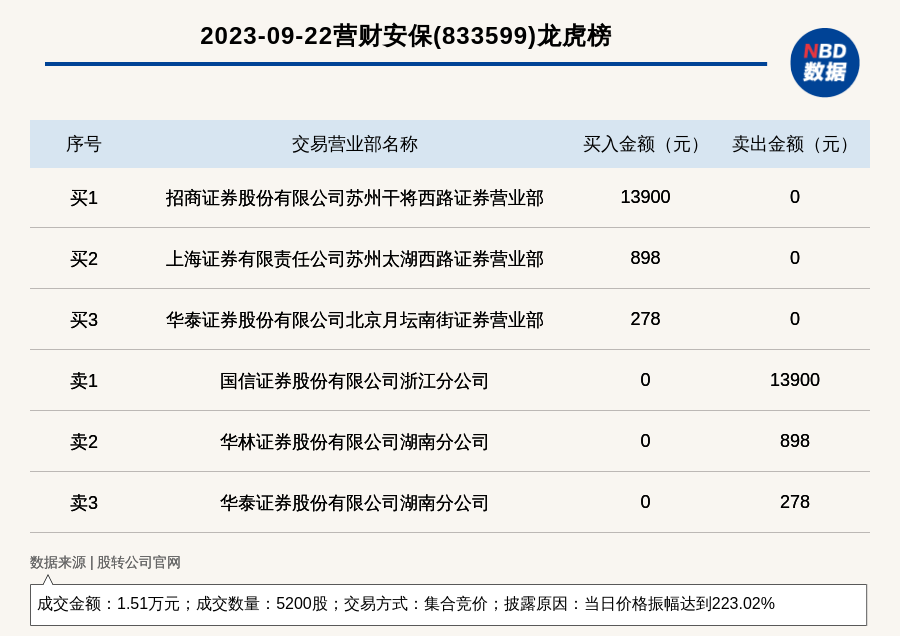Select the 买3 row label
Image resolution: width=900 pixels, height=636 pixels.
(84, 320)
